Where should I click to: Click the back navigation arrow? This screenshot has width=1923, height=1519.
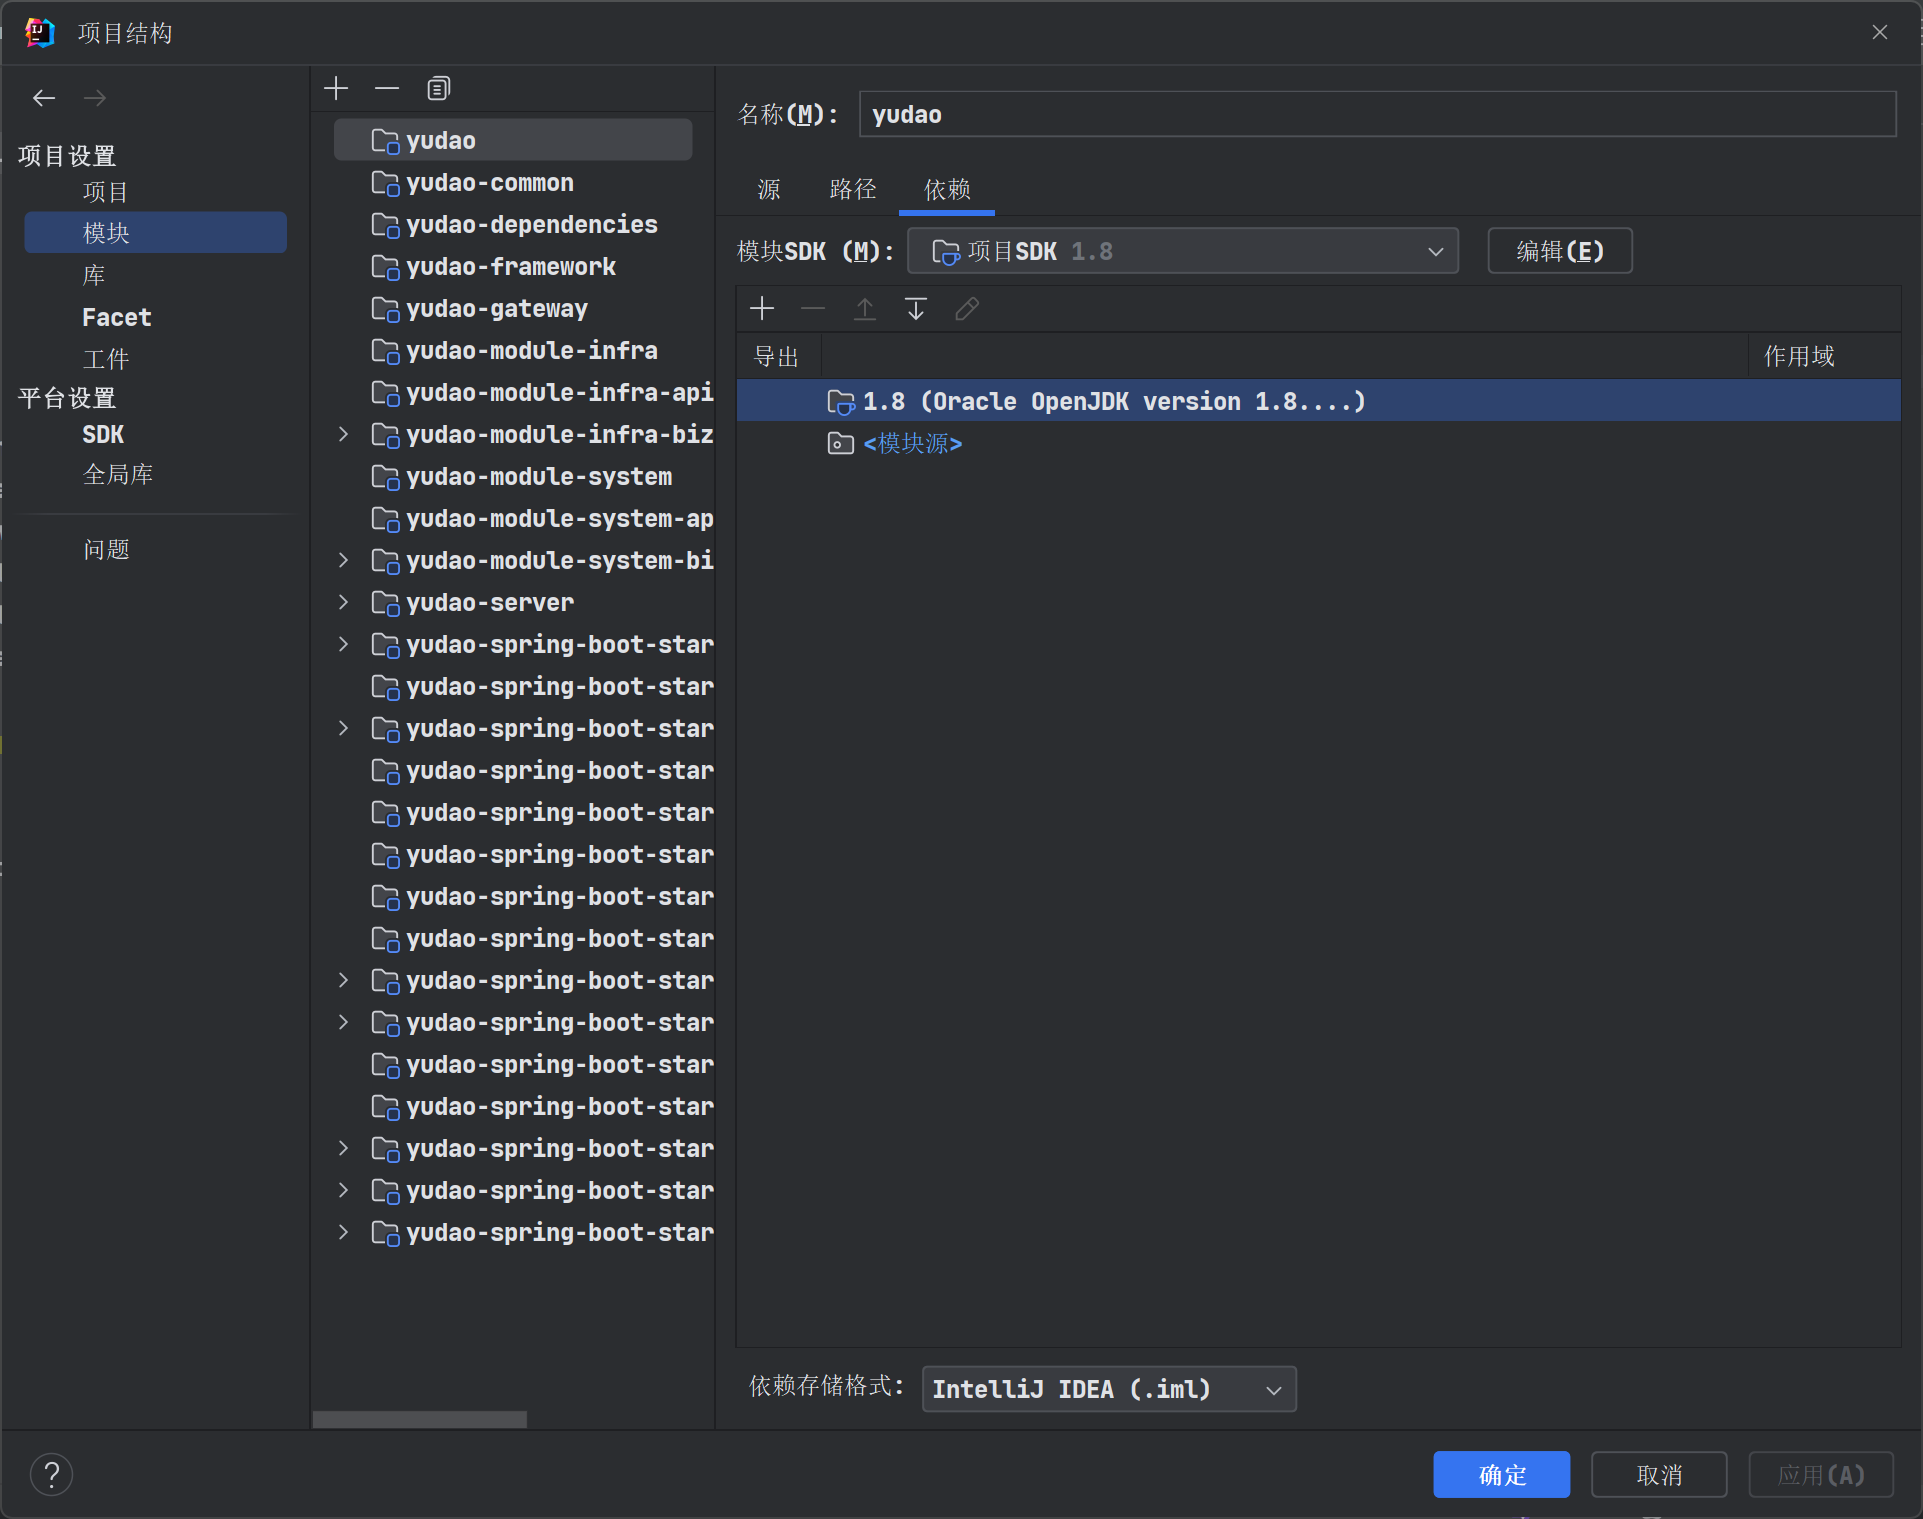pos(44,98)
